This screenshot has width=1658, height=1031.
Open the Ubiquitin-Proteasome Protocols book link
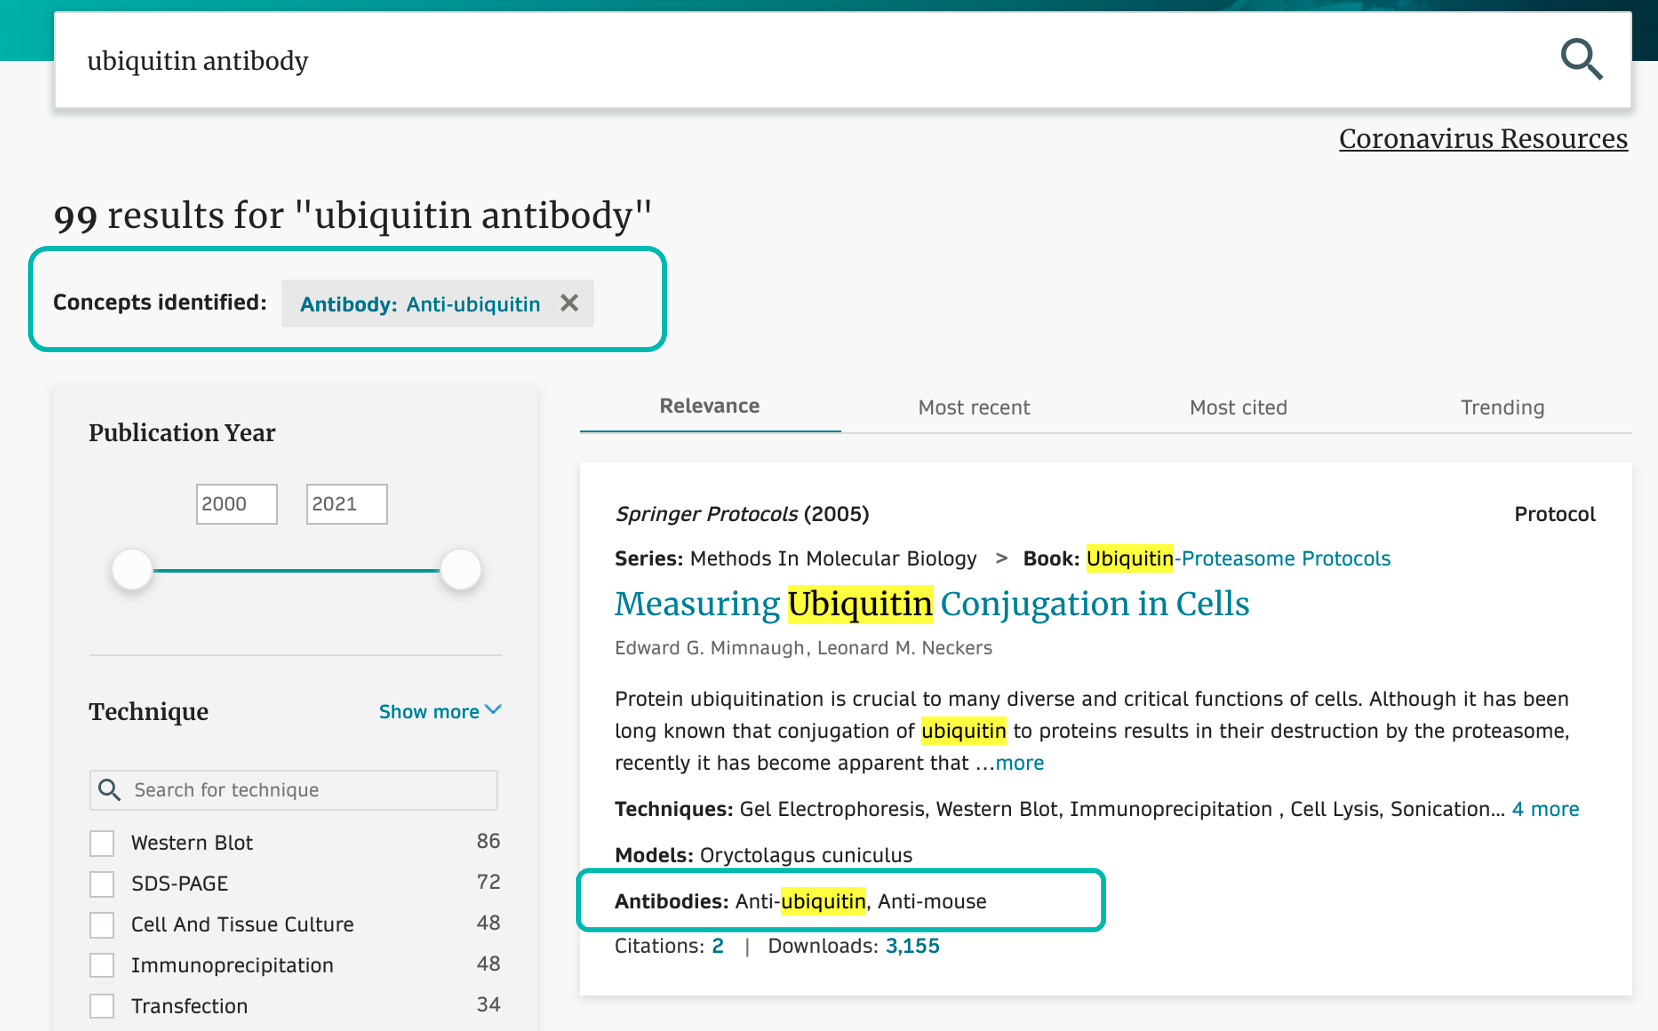[x=1238, y=558]
